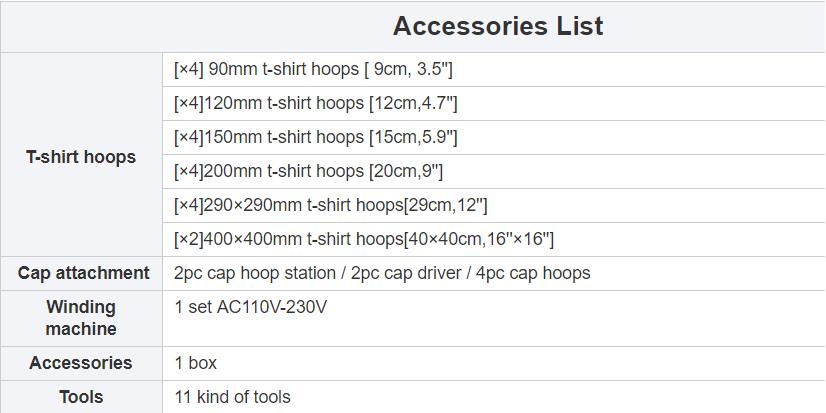Click the 4pc cap hoops text
This screenshot has height=413, width=826.
point(533,273)
